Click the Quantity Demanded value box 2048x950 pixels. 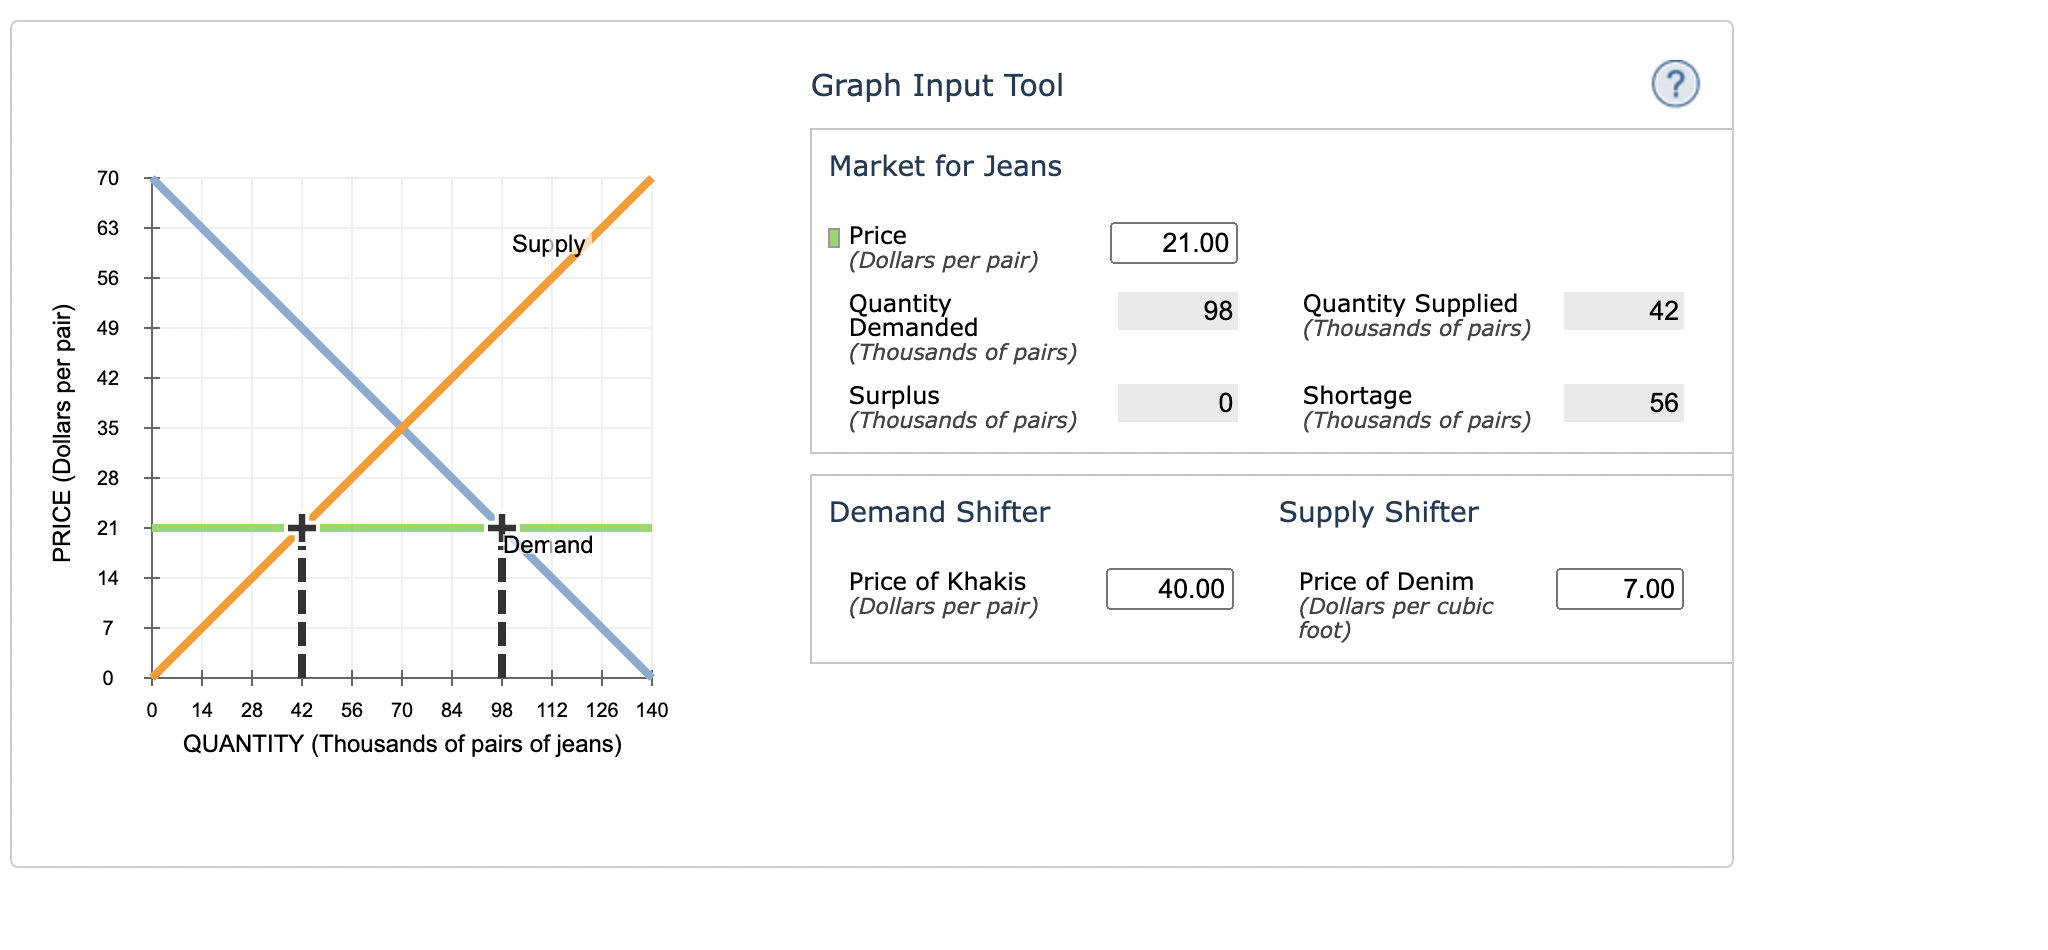pos(1177,311)
